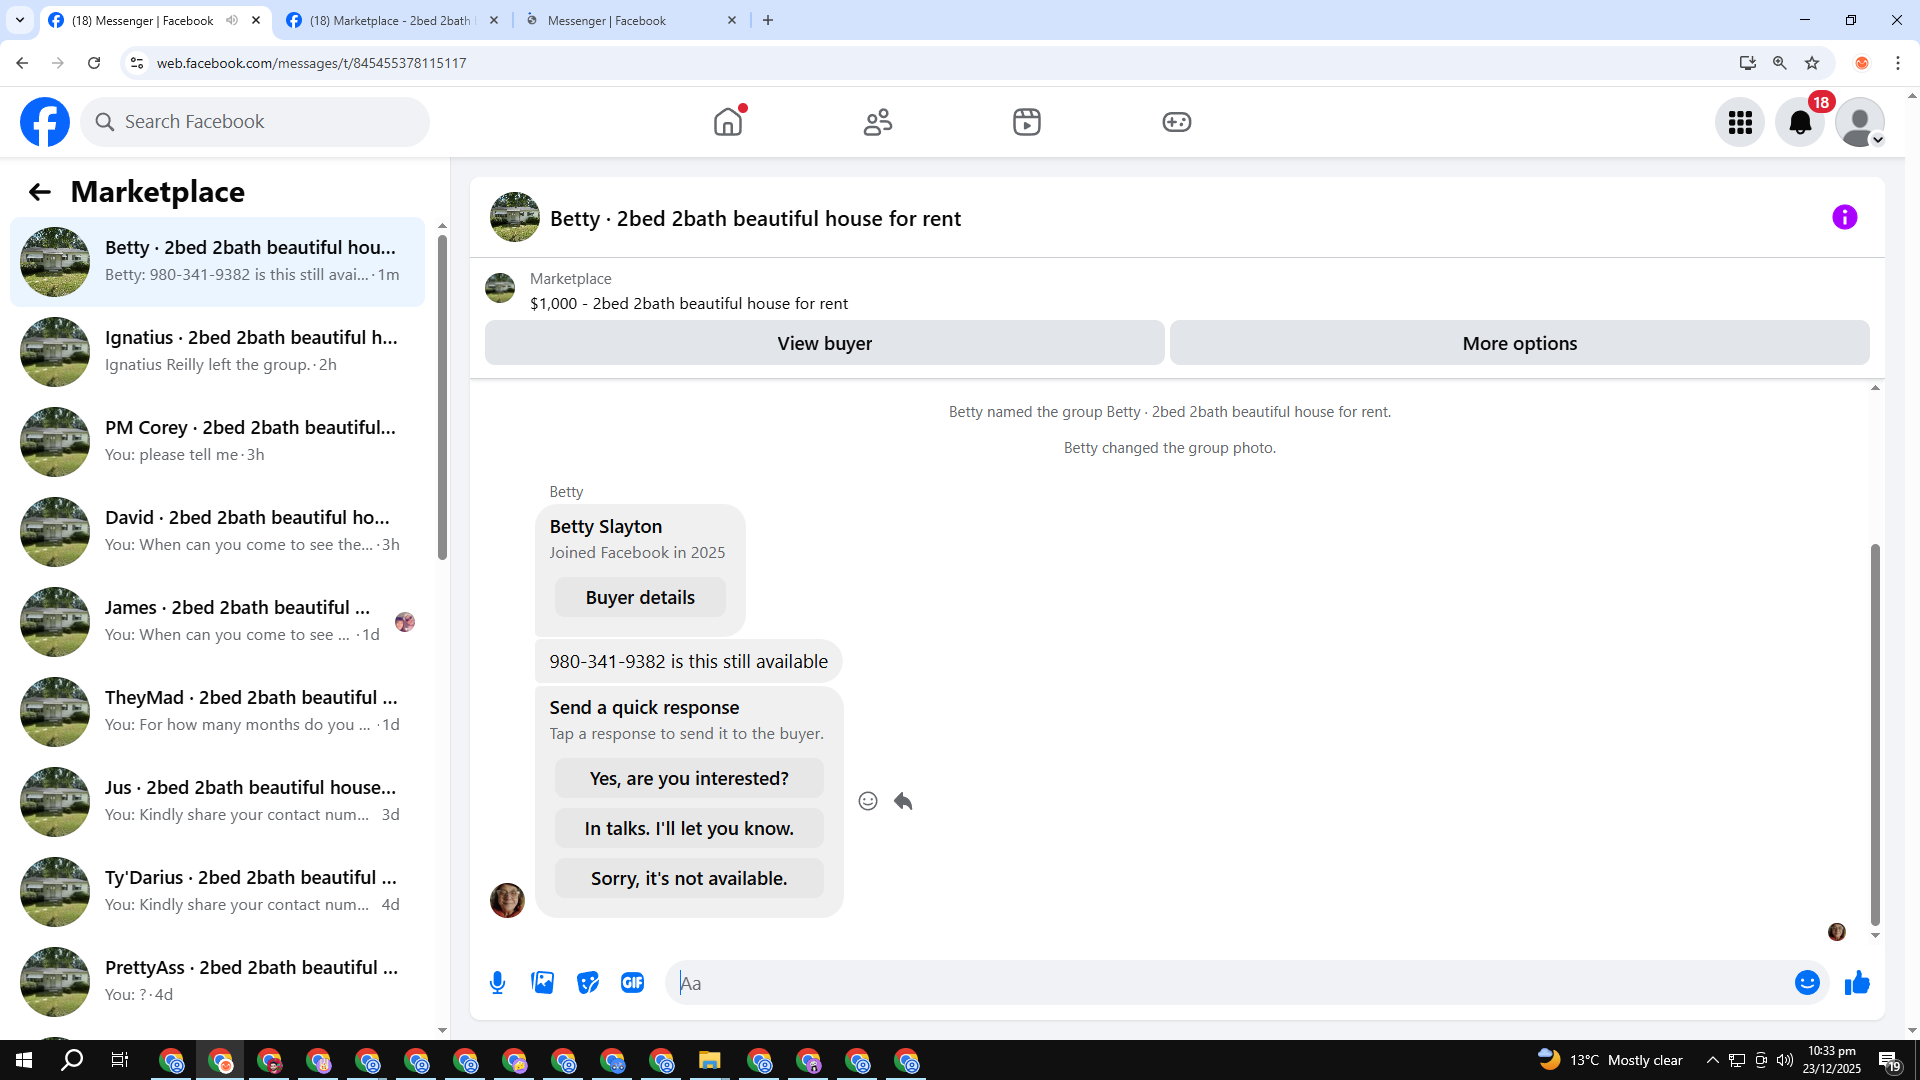Open Chrome tab search dropdown
The image size is (1920, 1080).
tap(19, 20)
